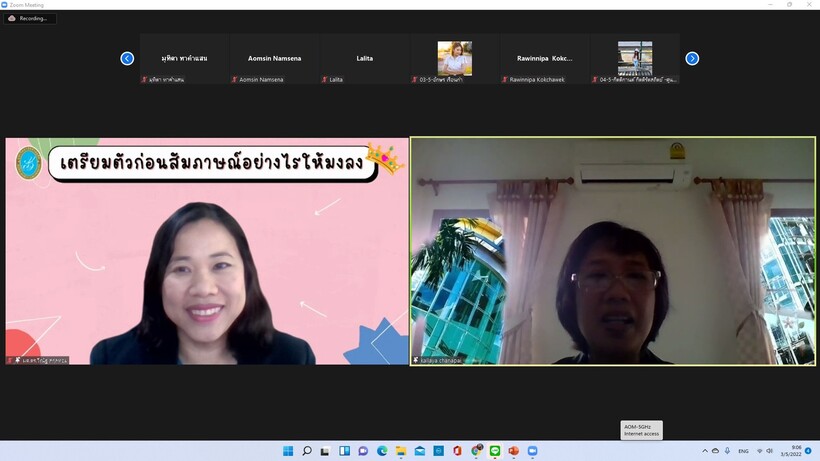The width and height of the screenshot is (820, 461).
Task: Click muted mic icon on Rawinnipa Kokchawek tile
Action: (505, 79)
